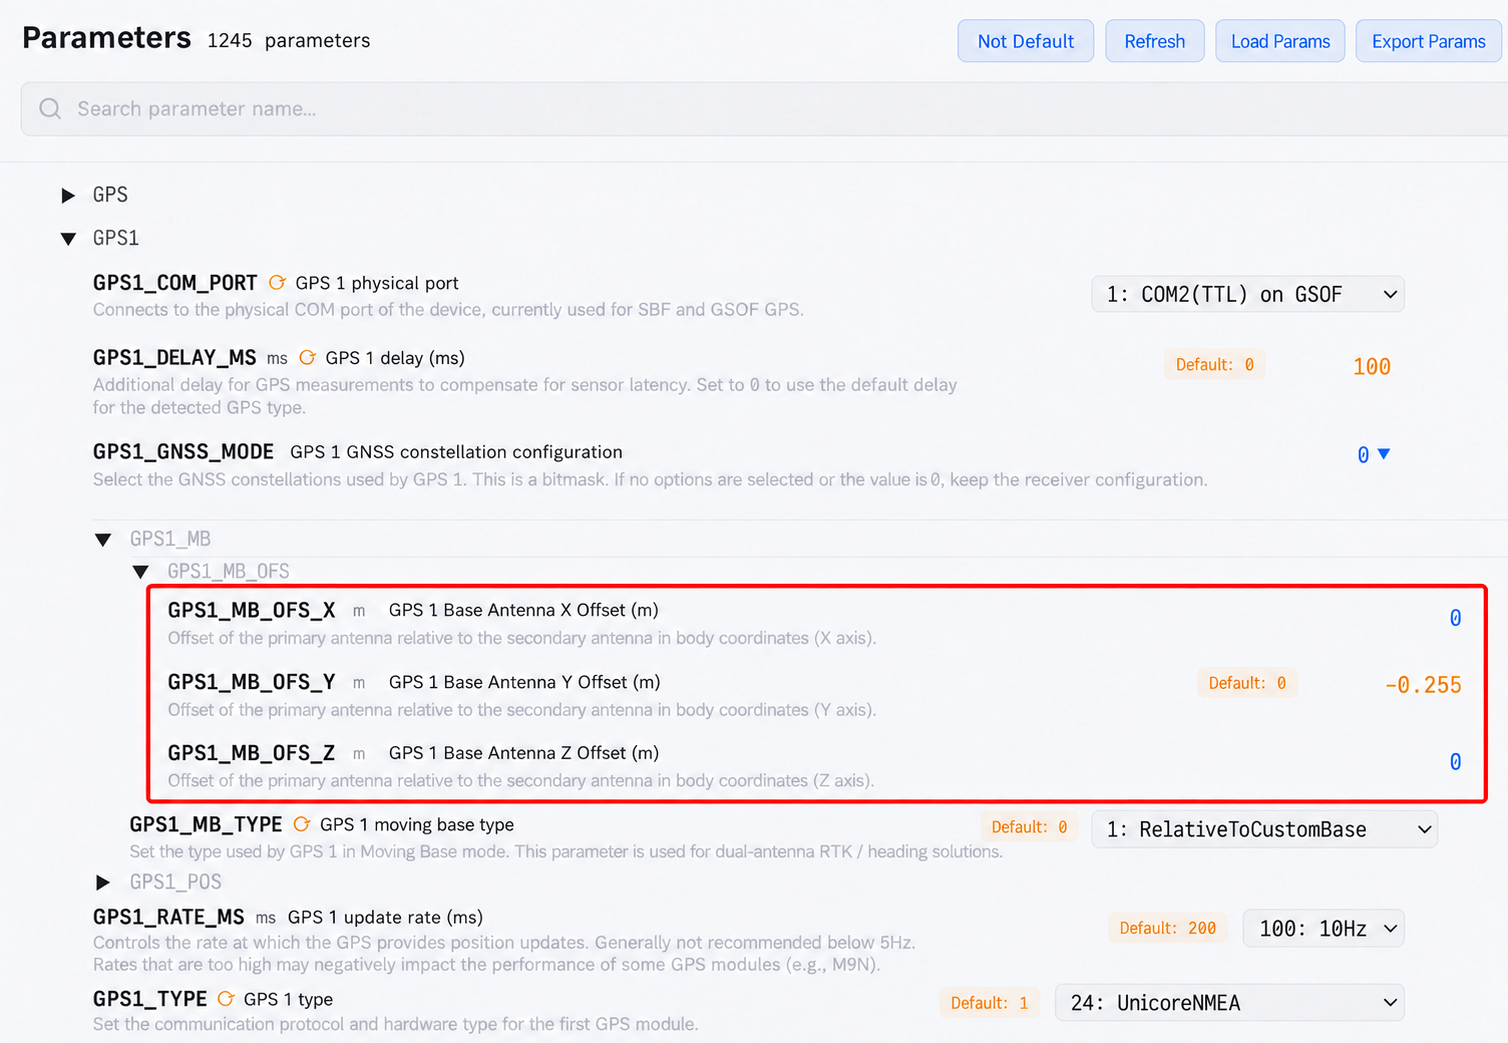
Task: Focus the Search parameter name field
Action: (x=764, y=109)
